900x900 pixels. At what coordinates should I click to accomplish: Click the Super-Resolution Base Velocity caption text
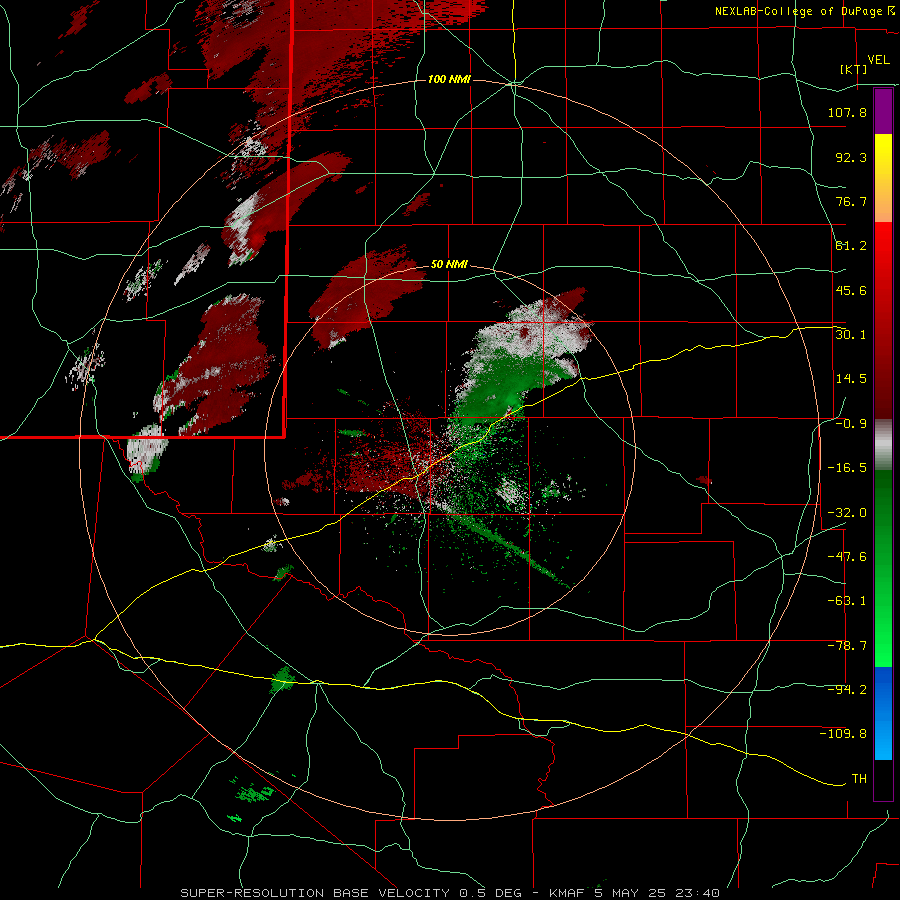click(x=449, y=893)
